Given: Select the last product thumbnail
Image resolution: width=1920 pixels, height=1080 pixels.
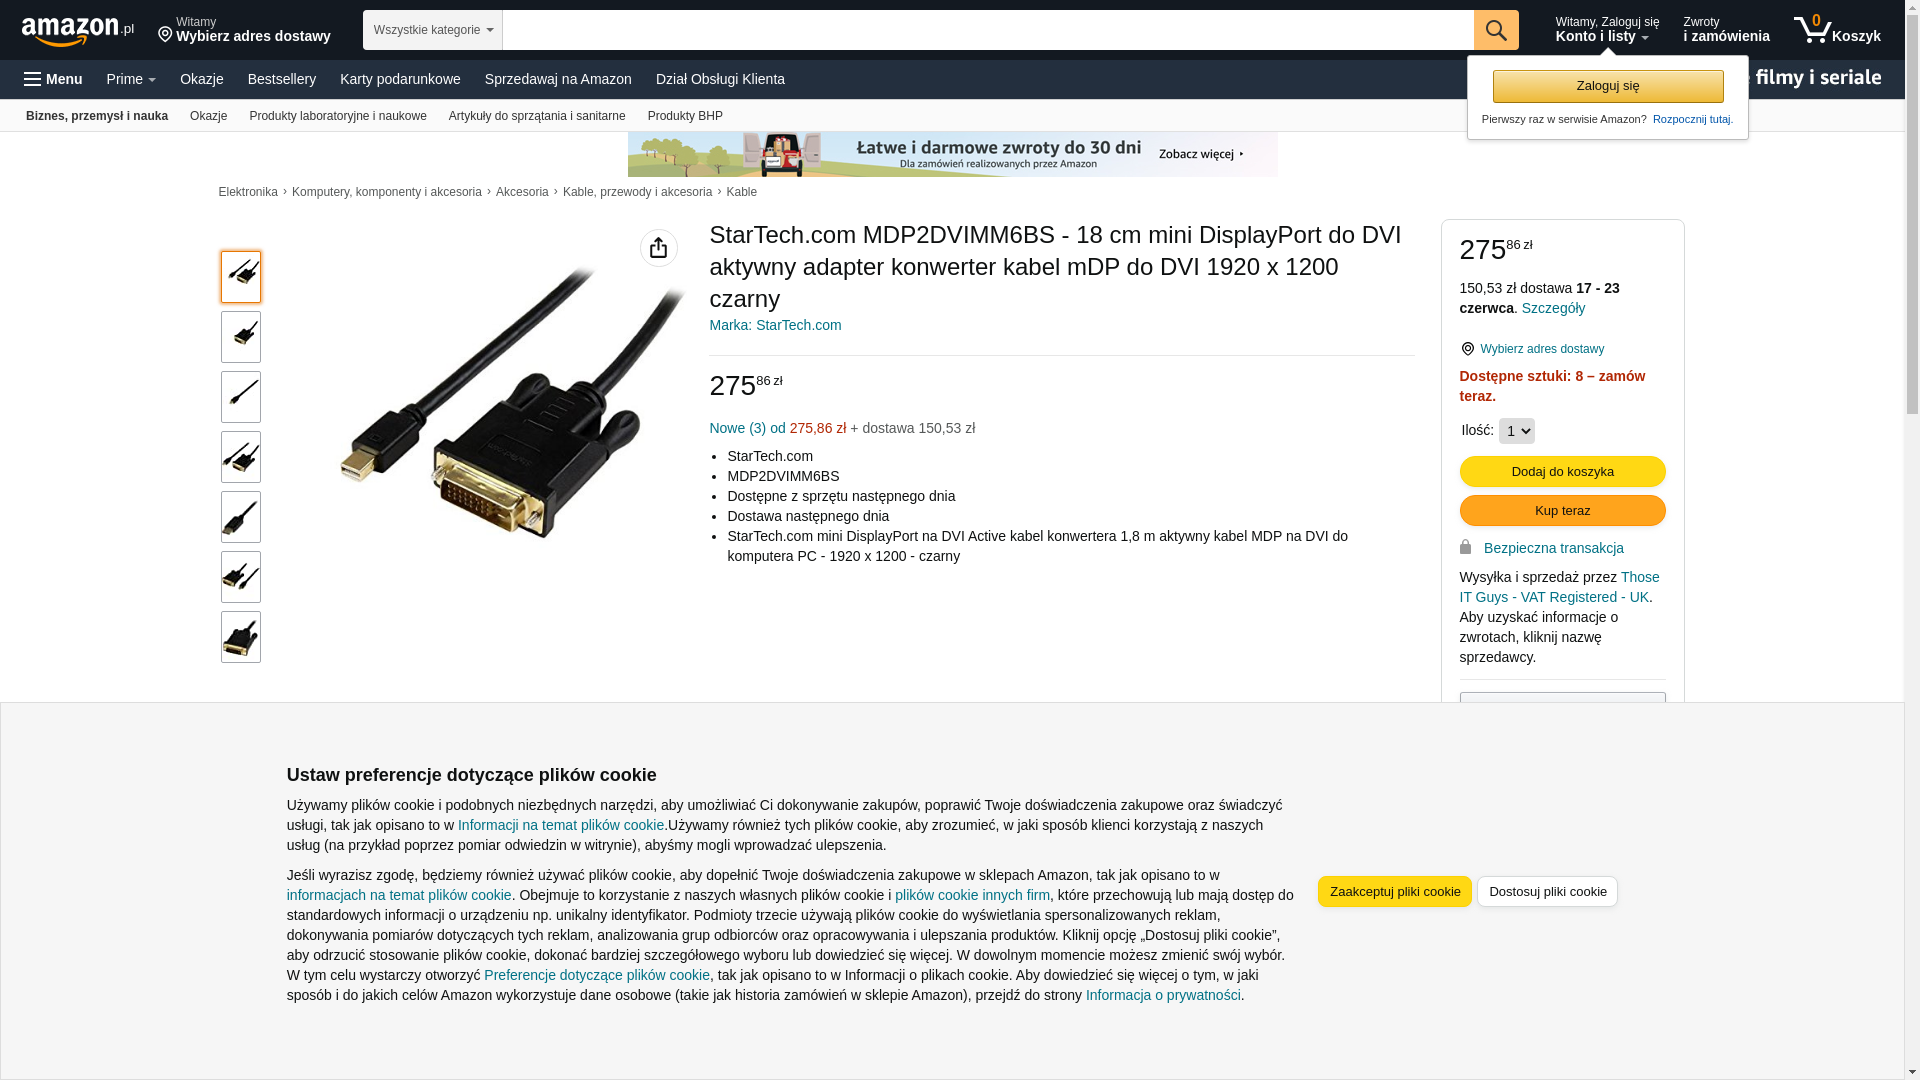Looking at the screenshot, I should tap(241, 637).
